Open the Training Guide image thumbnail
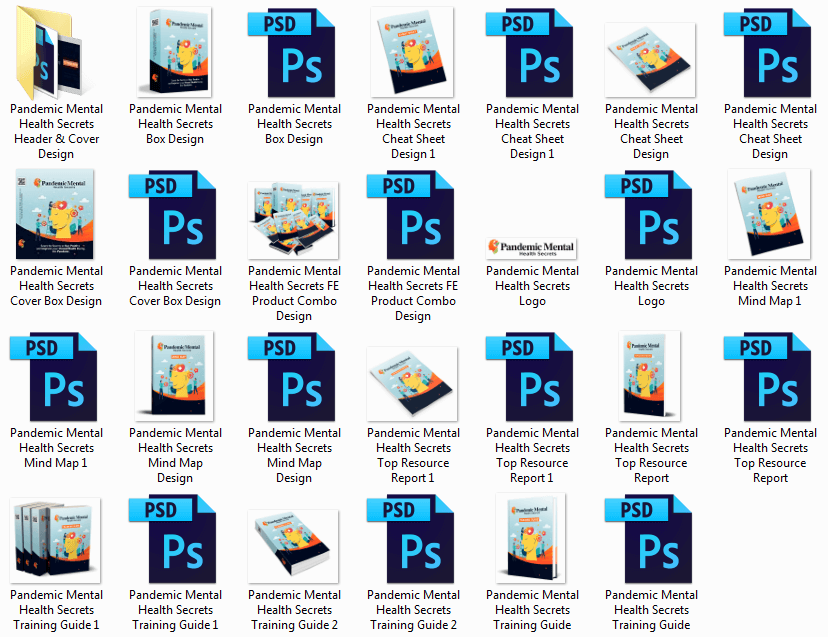828x637 pixels. [x=531, y=538]
